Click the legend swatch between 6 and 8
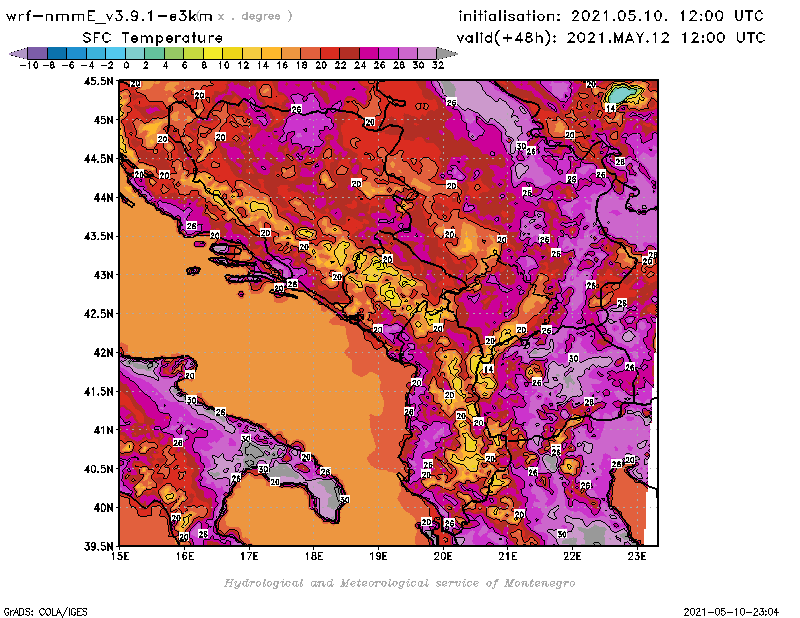The image size is (800, 618). [x=193, y=53]
